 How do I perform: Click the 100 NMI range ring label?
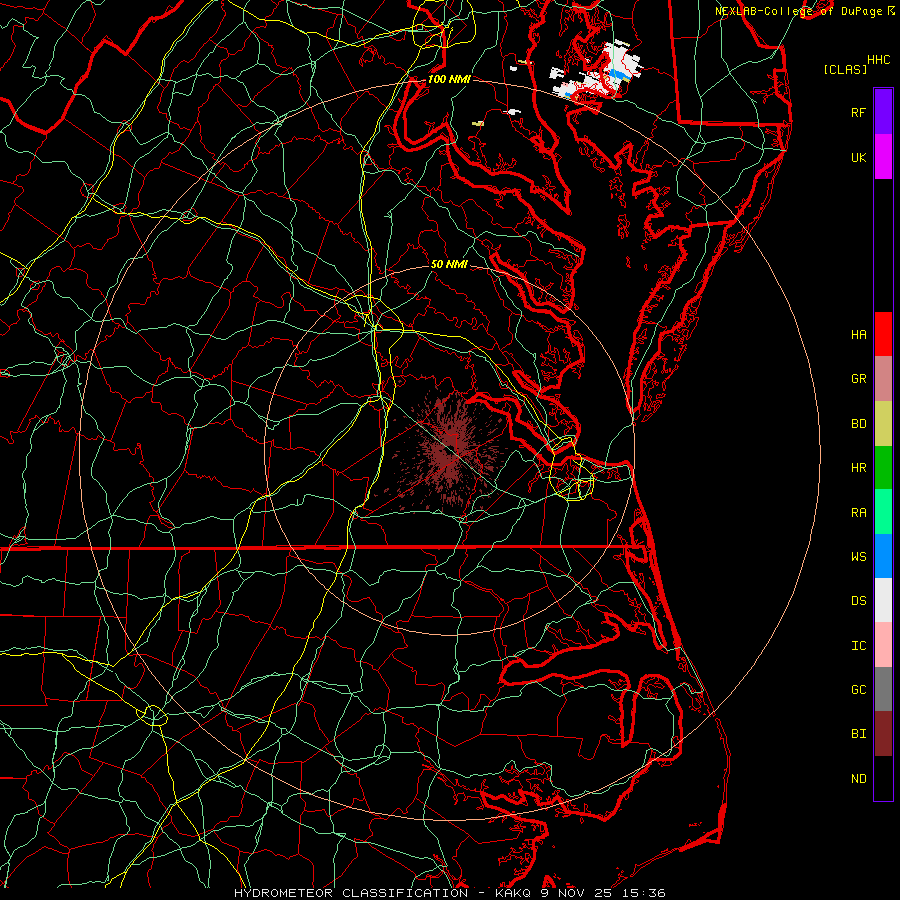pyautogui.click(x=449, y=79)
